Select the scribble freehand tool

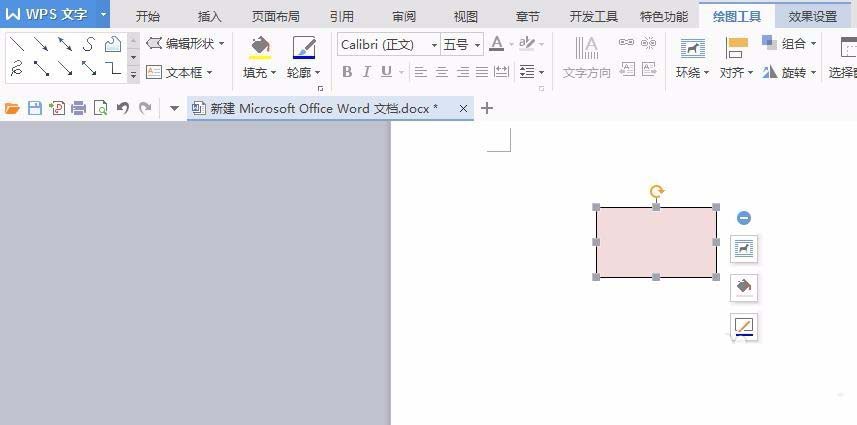pyautogui.click(x=17, y=68)
